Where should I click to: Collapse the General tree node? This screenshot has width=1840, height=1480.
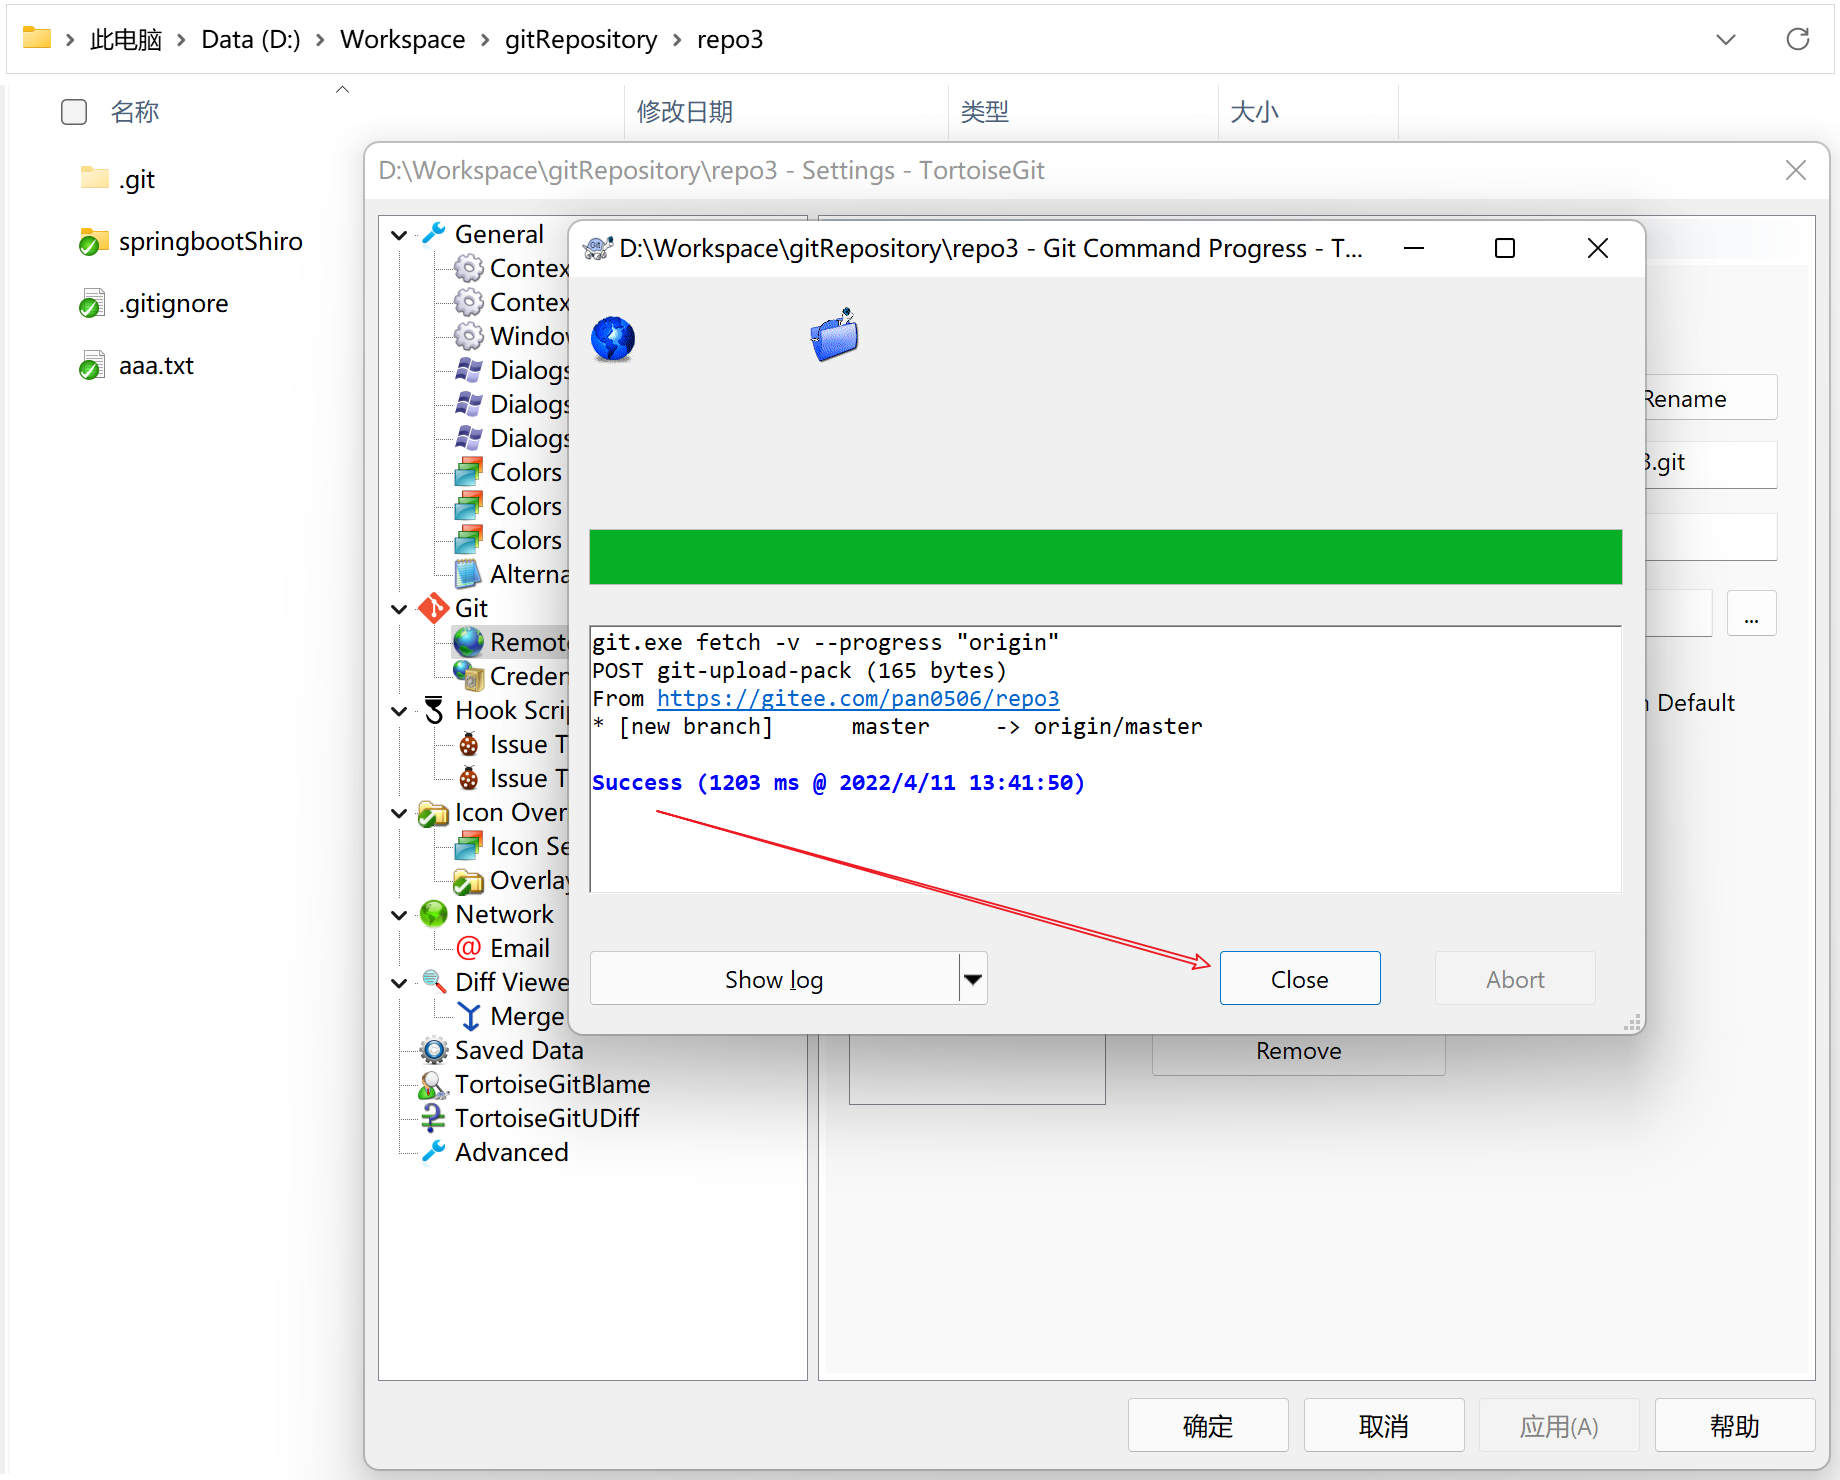click(399, 235)
